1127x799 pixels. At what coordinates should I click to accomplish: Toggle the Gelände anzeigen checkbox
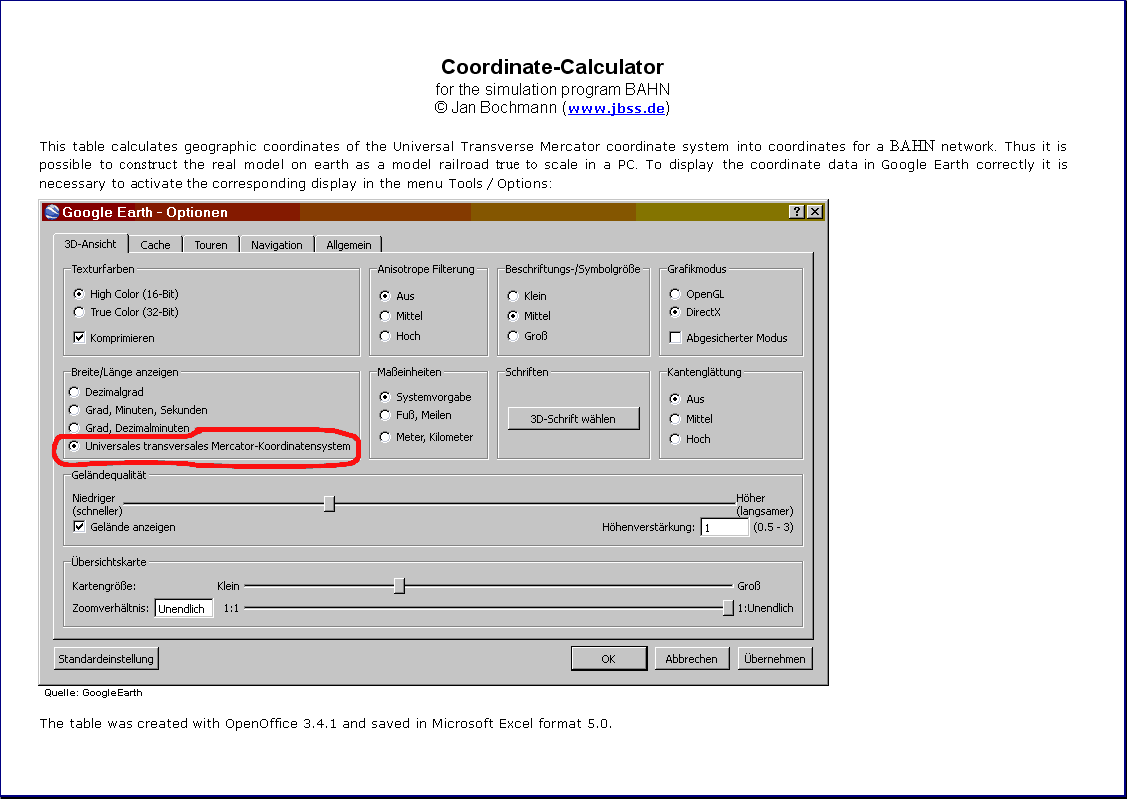124,527
